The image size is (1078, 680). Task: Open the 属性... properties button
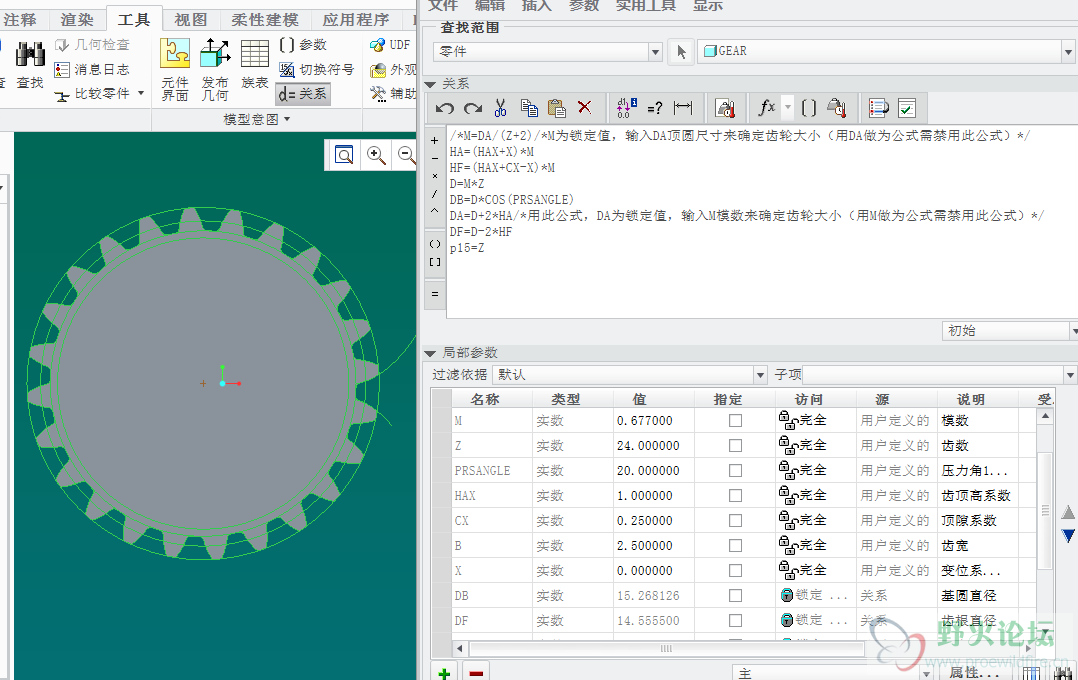tap(974, 673)
